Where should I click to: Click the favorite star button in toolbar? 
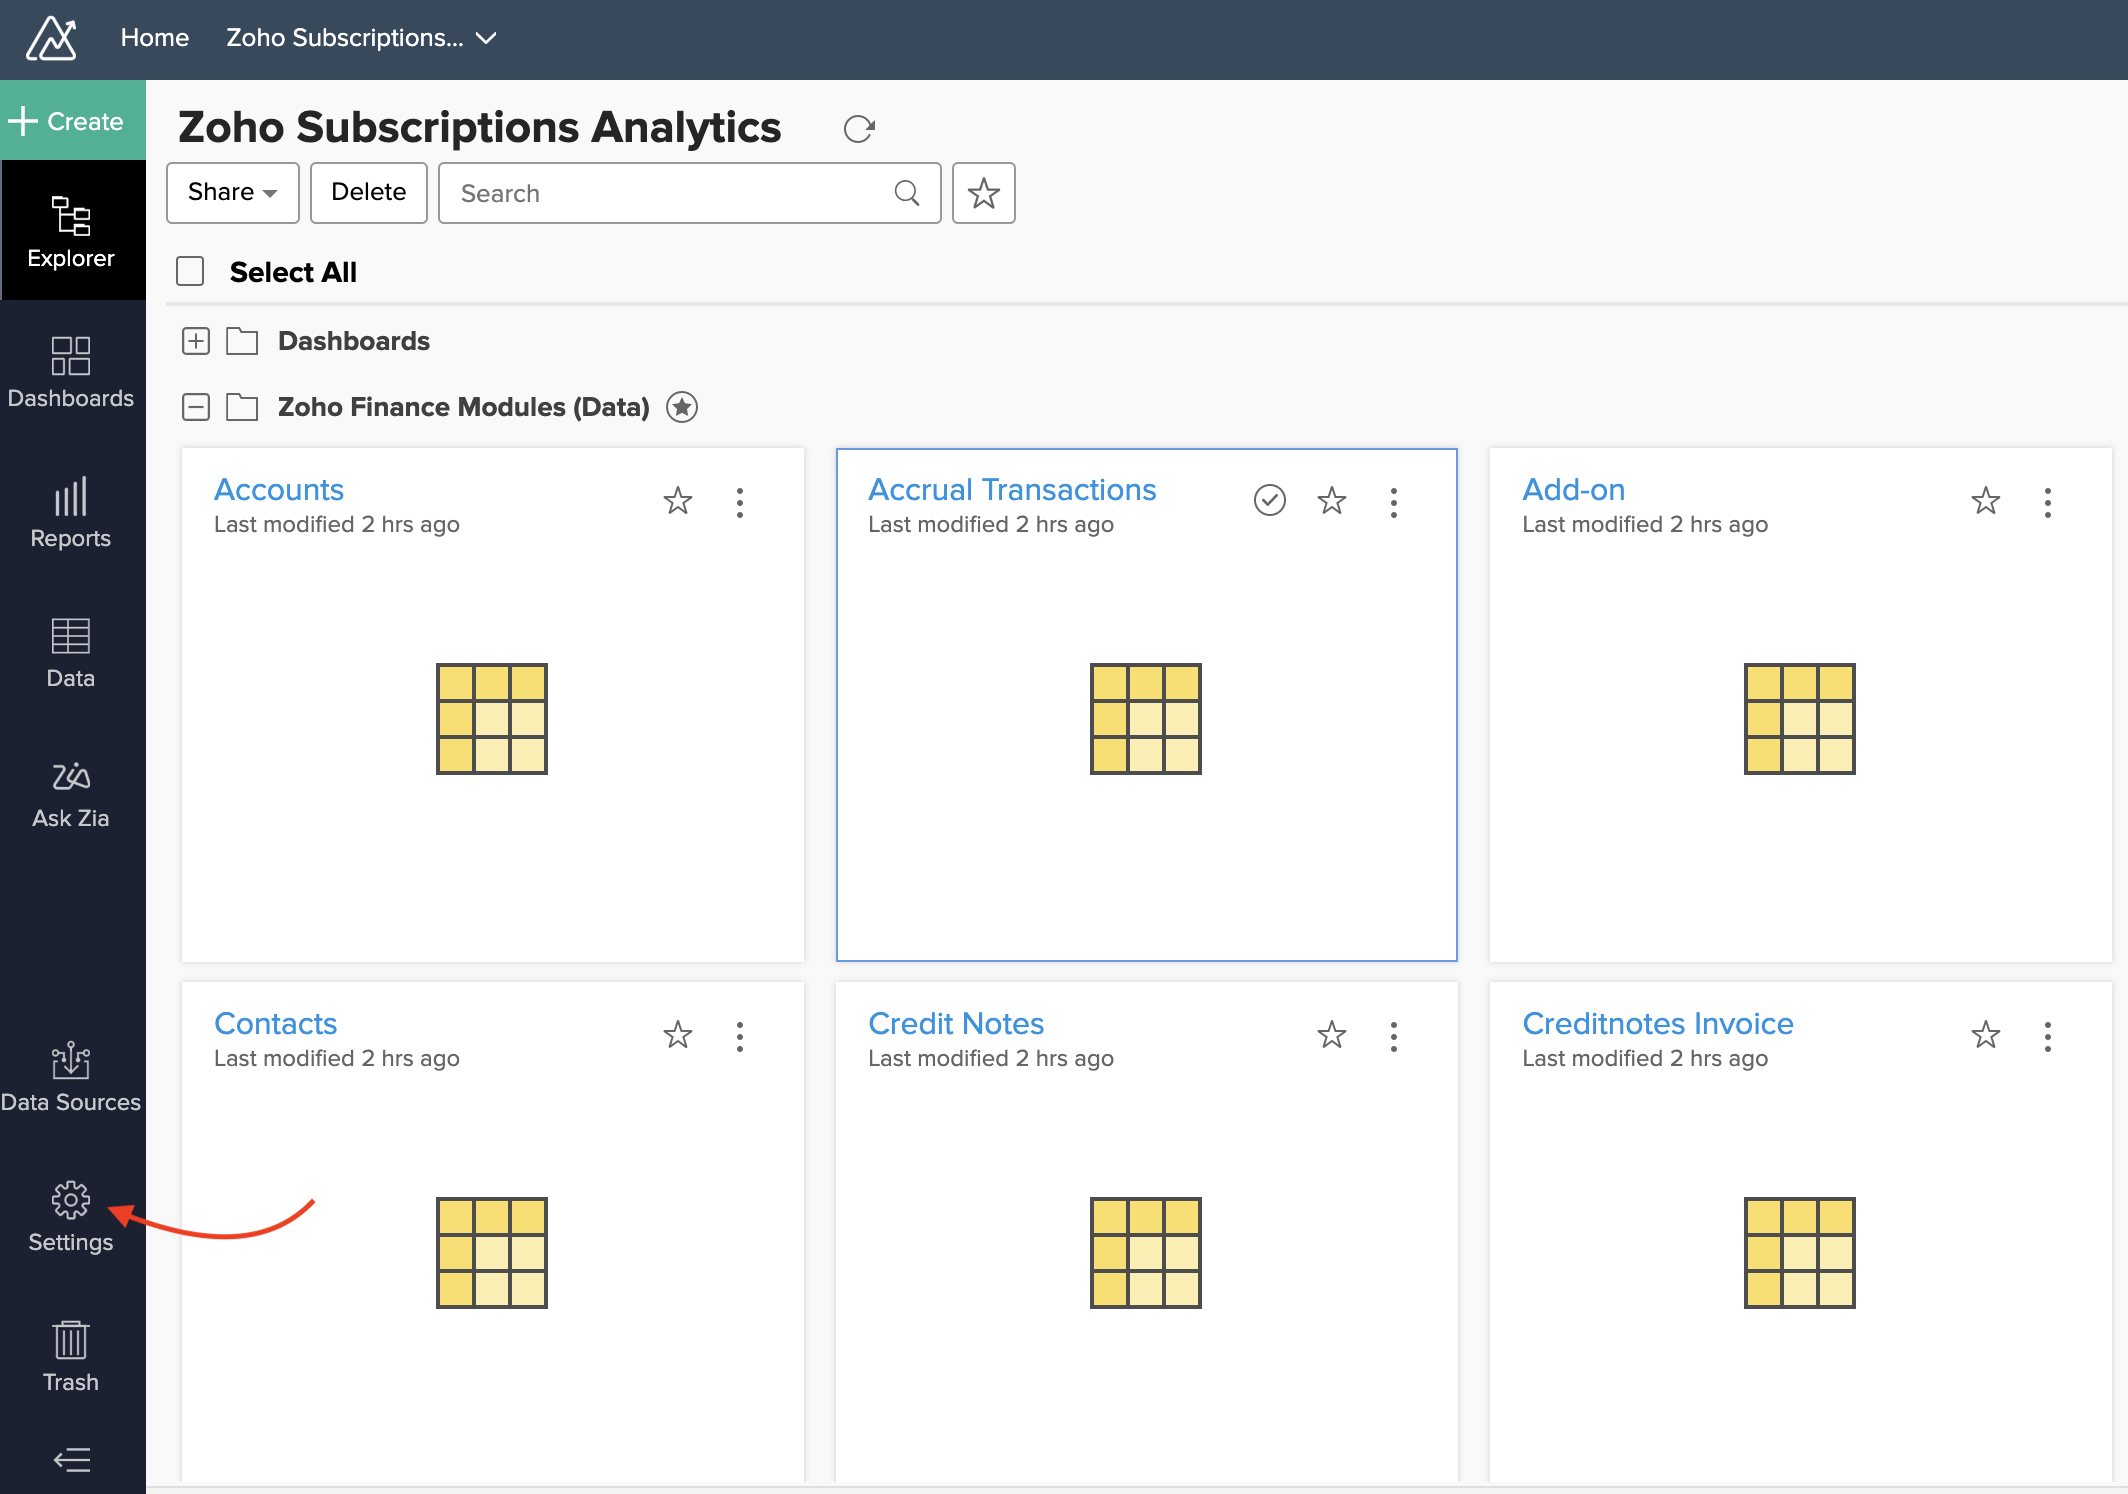pos(983,191)
